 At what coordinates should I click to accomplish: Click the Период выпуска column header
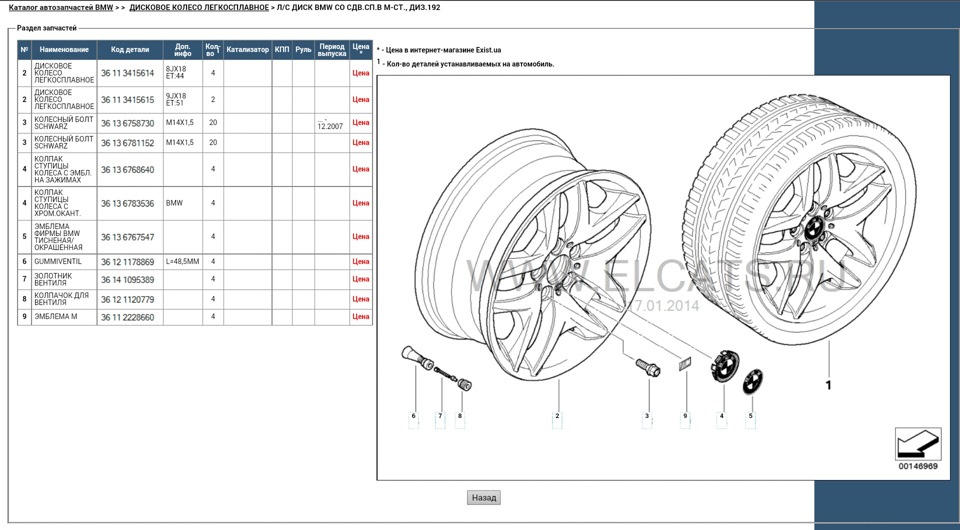pos(332,50)
